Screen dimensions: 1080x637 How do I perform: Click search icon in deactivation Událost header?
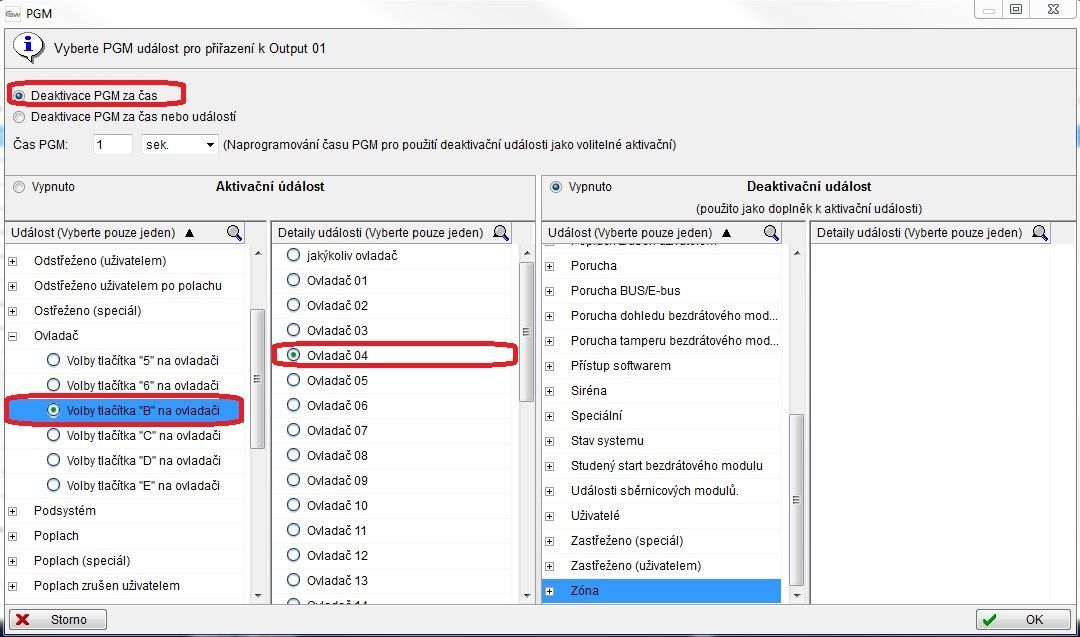point(771,233)
